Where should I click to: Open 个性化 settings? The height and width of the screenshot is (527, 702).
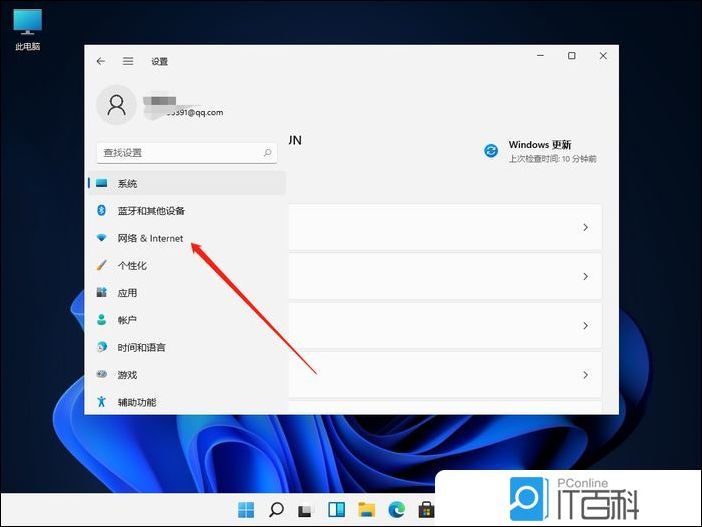187,266
